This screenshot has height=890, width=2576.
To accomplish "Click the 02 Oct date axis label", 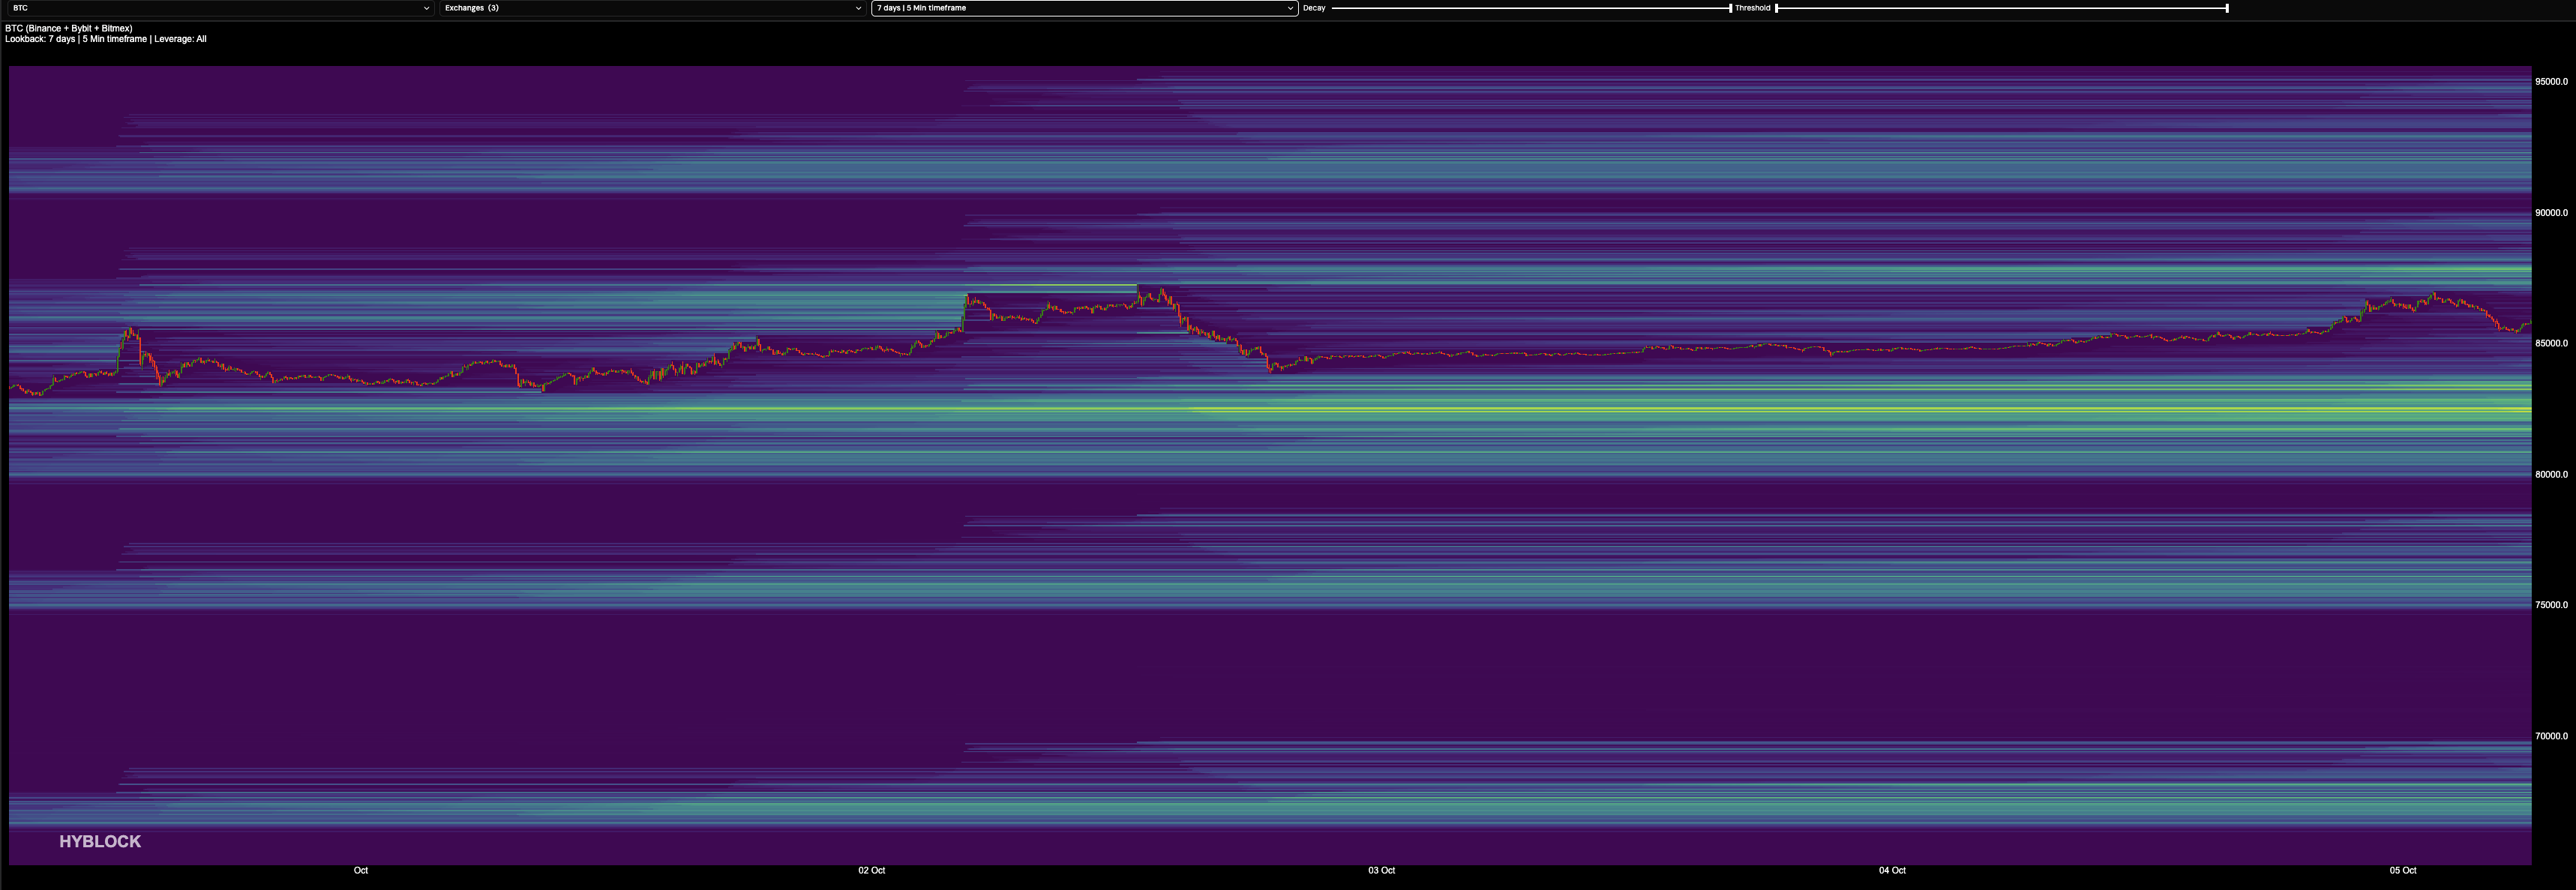I will click(x=871, y=871).
